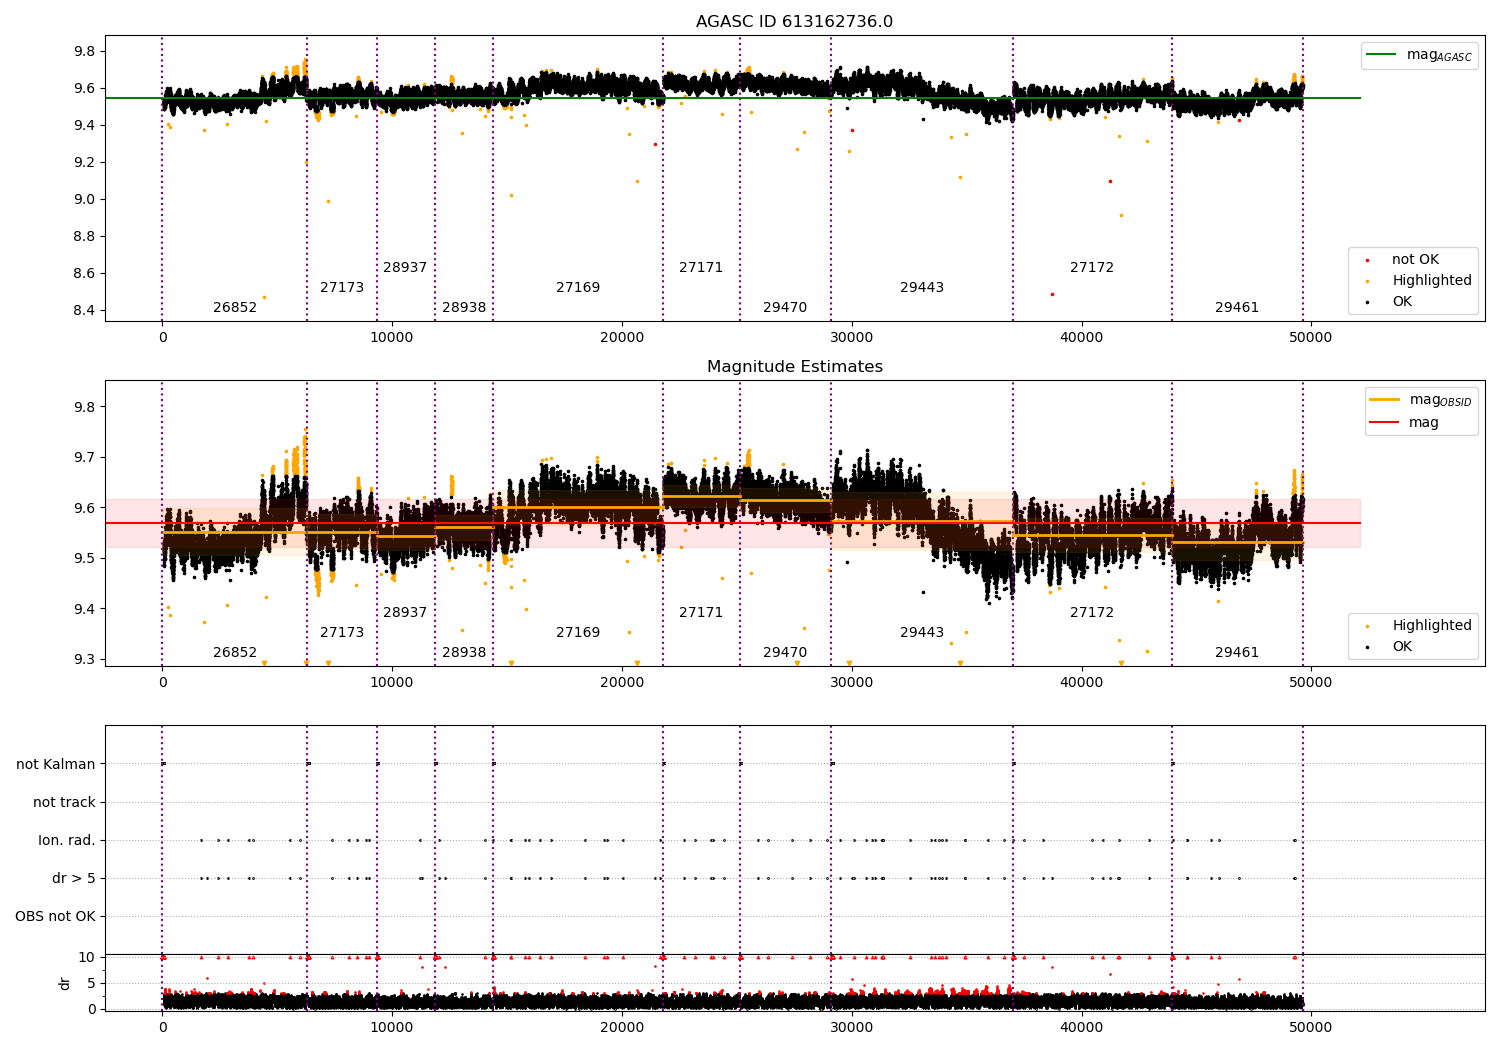Click y-tick 9.5 on Magnitude Estimates plot
The image size is (1500, 1050).
point(83,559)
